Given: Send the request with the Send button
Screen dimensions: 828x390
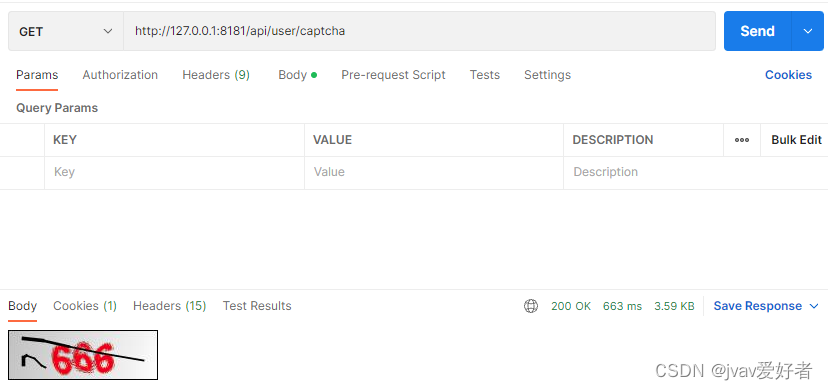Looking at the screenshot, I should [x=757, y=31].
